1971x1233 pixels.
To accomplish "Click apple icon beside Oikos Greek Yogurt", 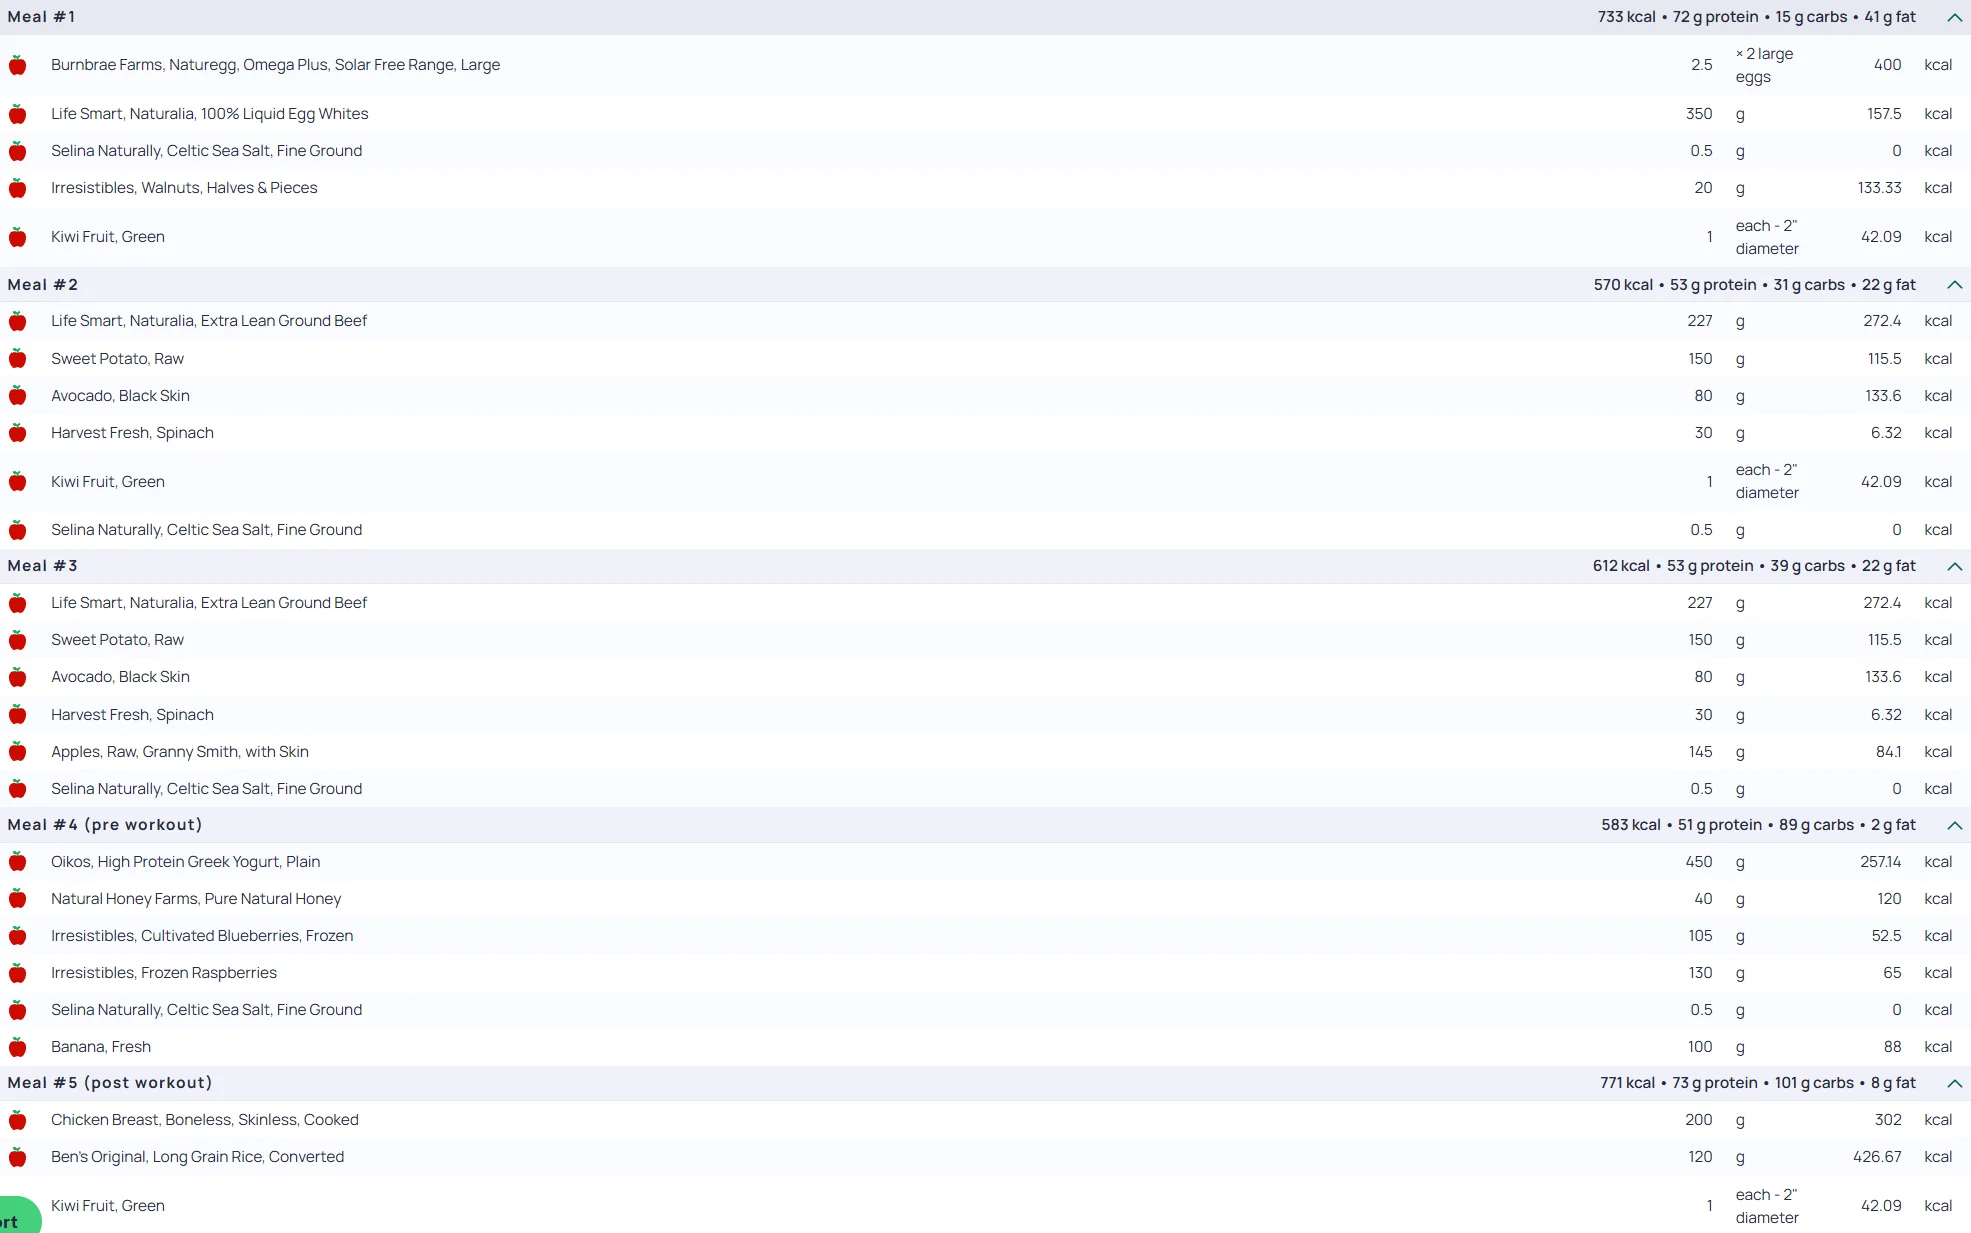I will [18, 862].
